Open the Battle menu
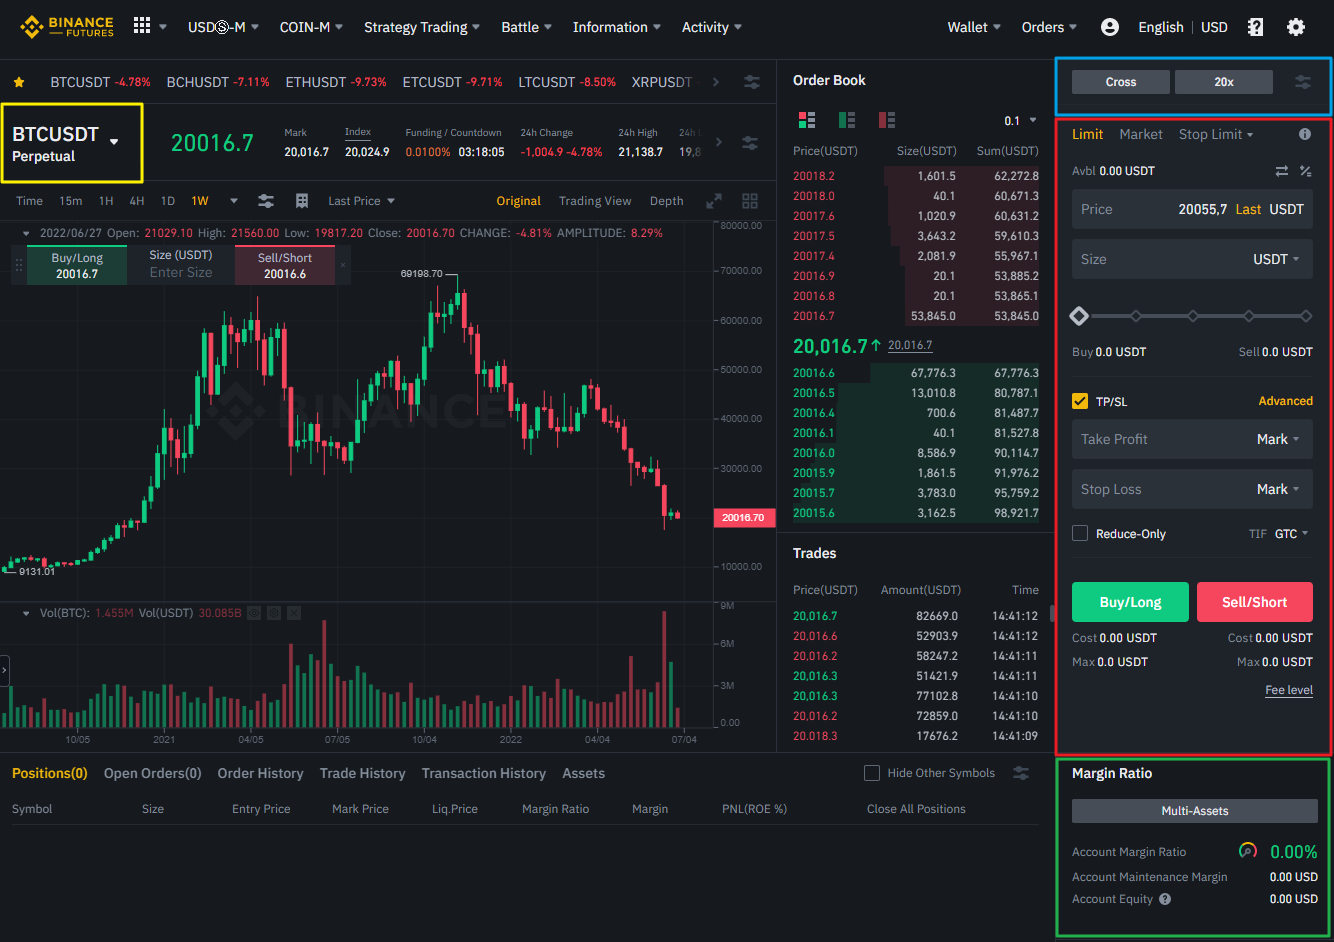The height and width of the screenshot is (942, 1334). tap(526, 27)
